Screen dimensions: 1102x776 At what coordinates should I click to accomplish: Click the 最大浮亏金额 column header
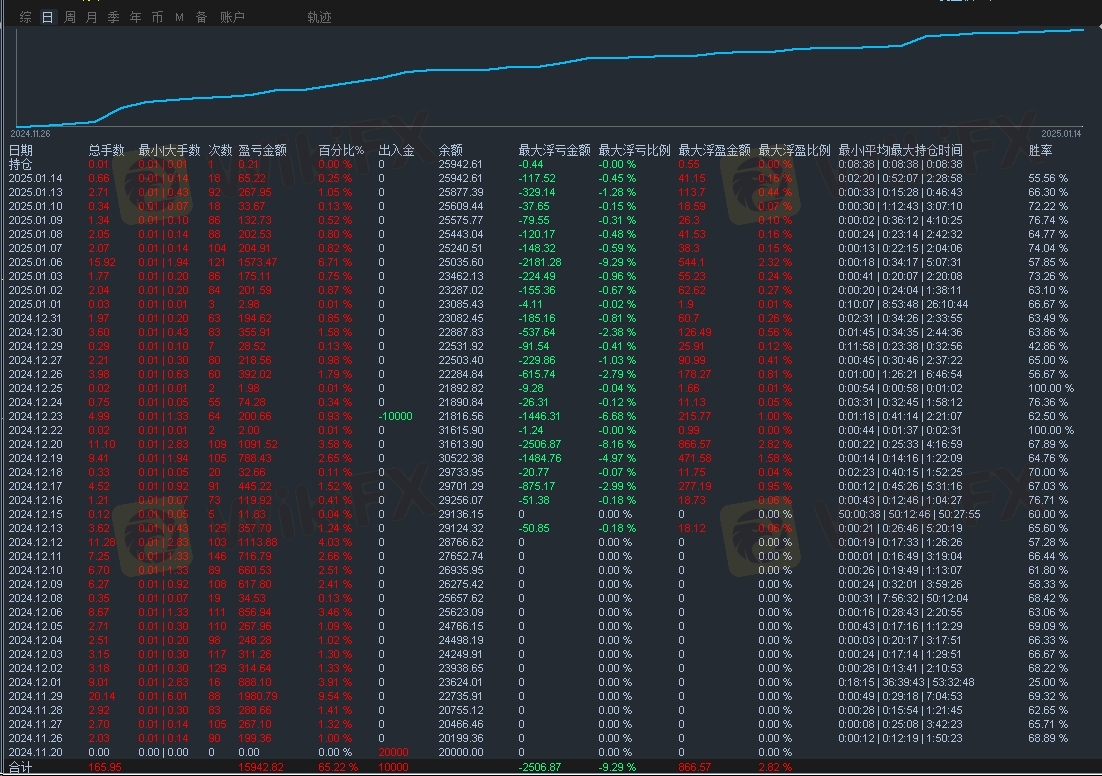tap(554, 150)
